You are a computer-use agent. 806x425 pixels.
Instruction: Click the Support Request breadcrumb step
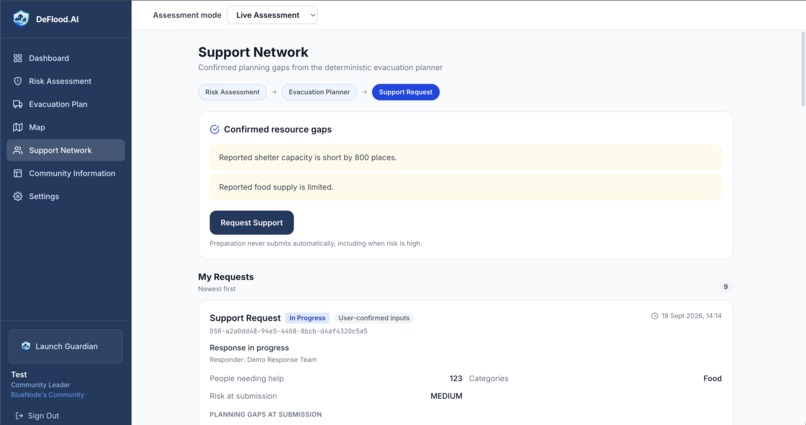[x=406, y=92]
